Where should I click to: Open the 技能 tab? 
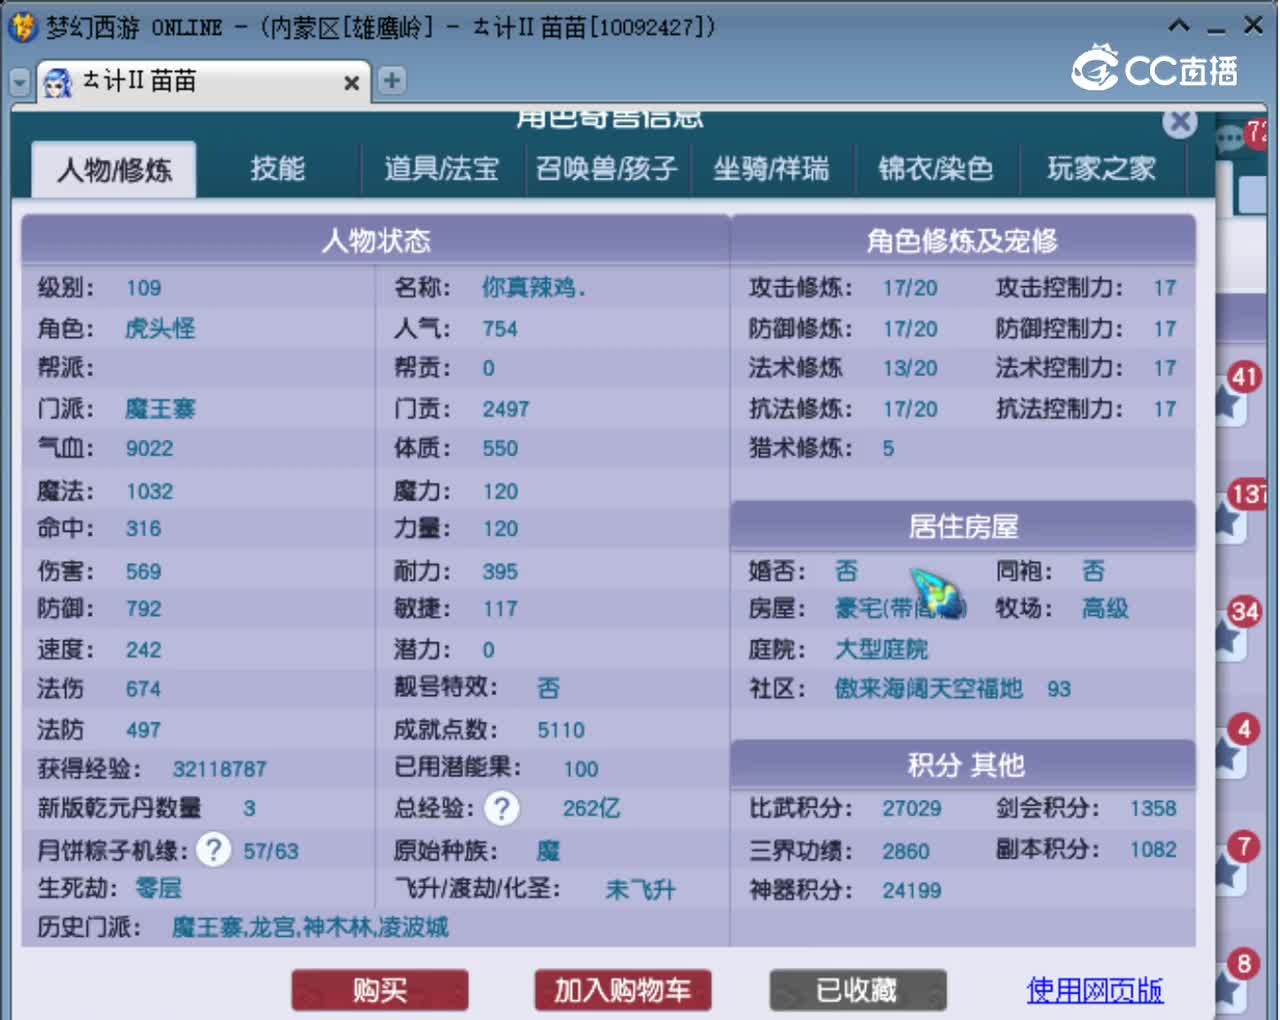click(x=277, y=168)
